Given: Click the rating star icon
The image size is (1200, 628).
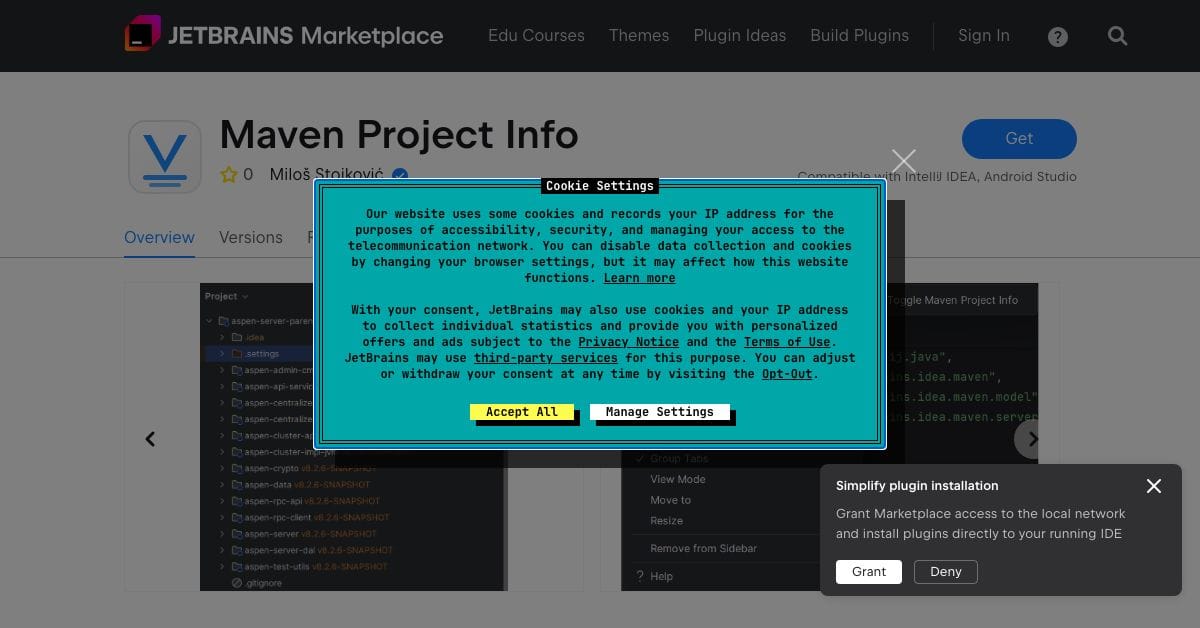Looking at the screenshot, I should (x=229, y=175).
